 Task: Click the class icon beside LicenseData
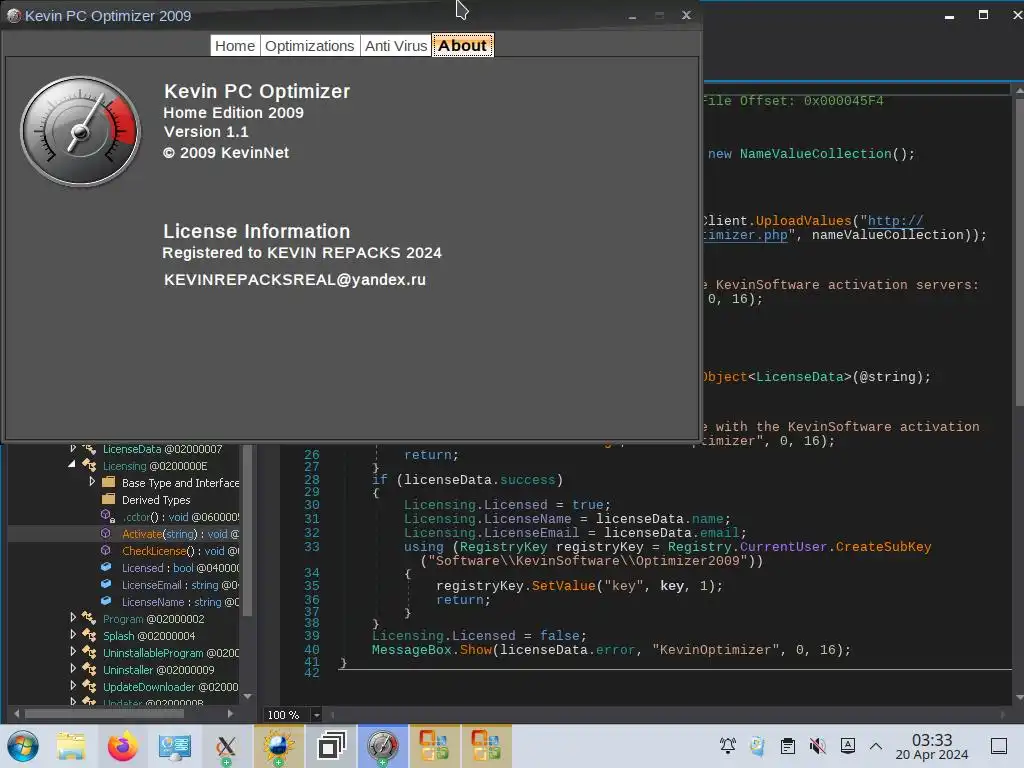tap(89, 449)
